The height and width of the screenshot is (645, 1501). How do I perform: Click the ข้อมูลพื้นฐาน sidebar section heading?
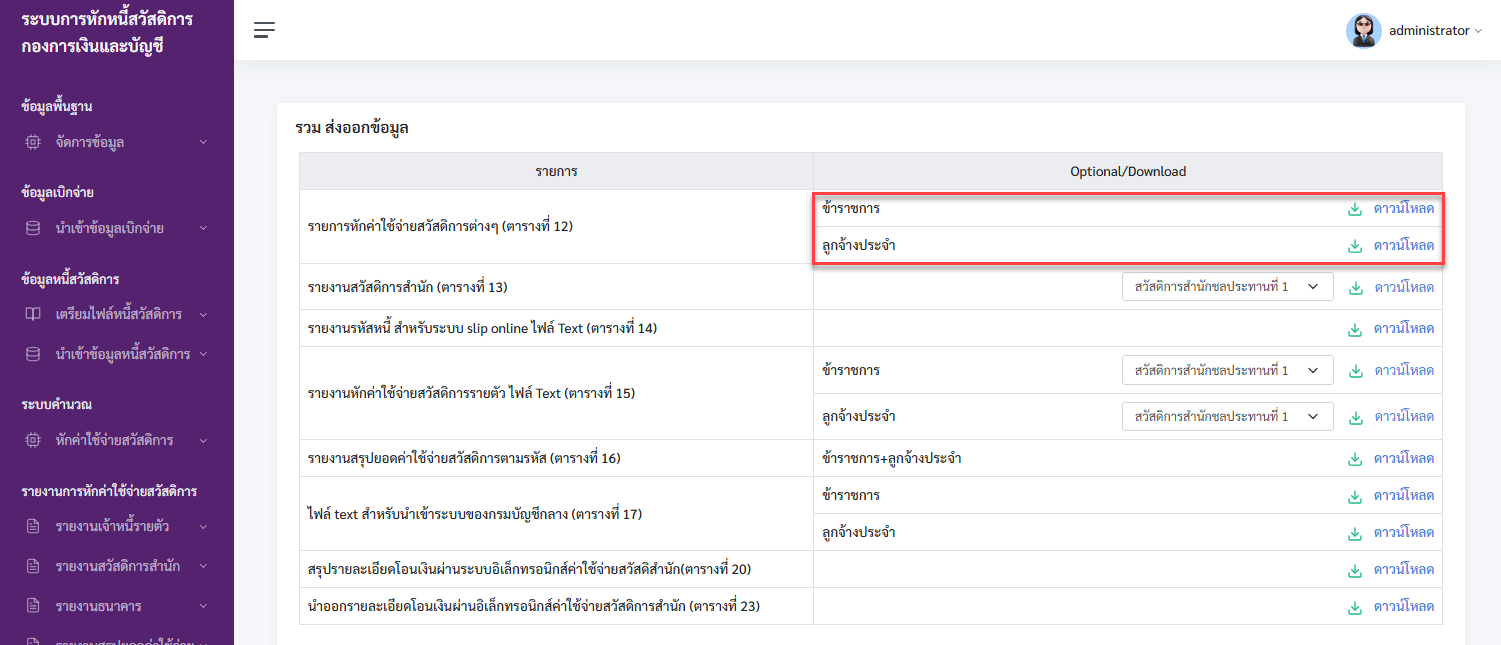point(57,106)
